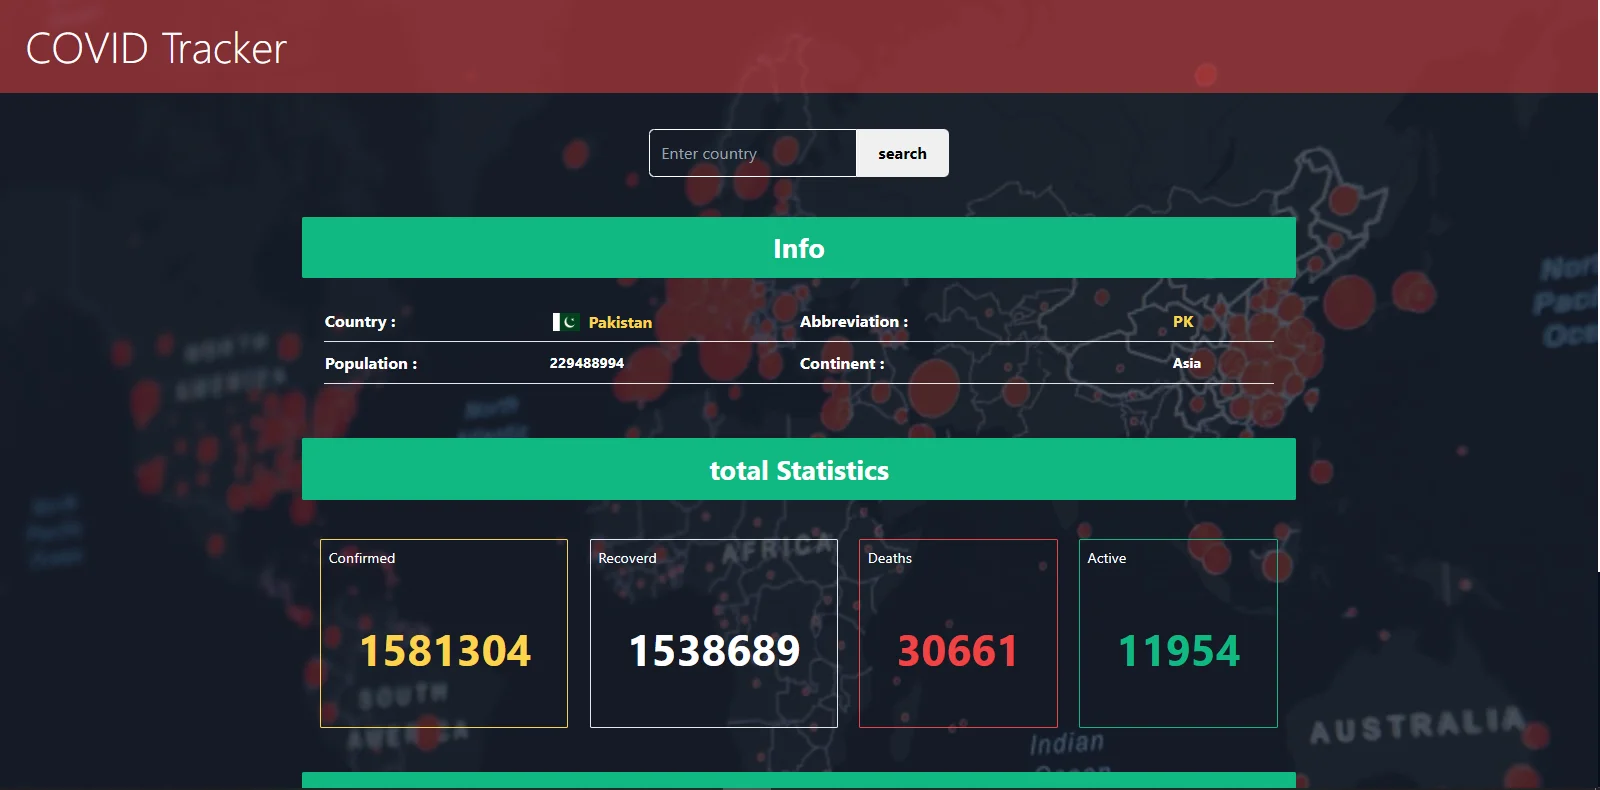Click the Asia continent value
The width and height of the screenshot is (1600, 790).
[x=1187, y=363]
